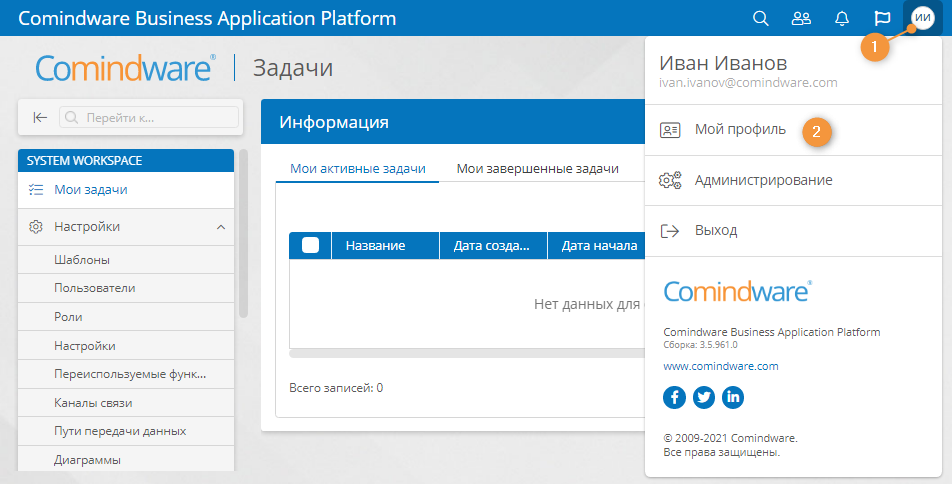Open notifications bell icon

click(842, 18)
